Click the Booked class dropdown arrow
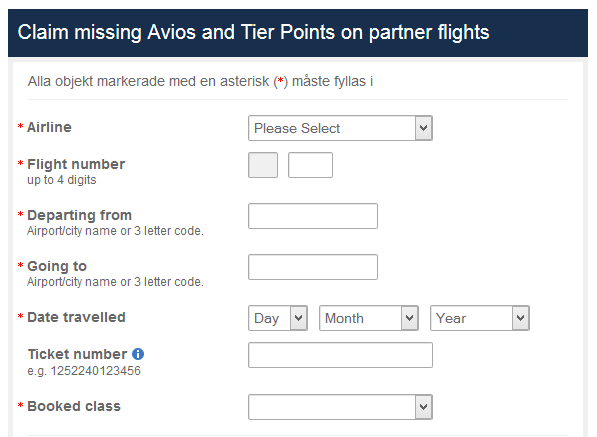Viewport: 597px width, 437px height. point(423,407)
